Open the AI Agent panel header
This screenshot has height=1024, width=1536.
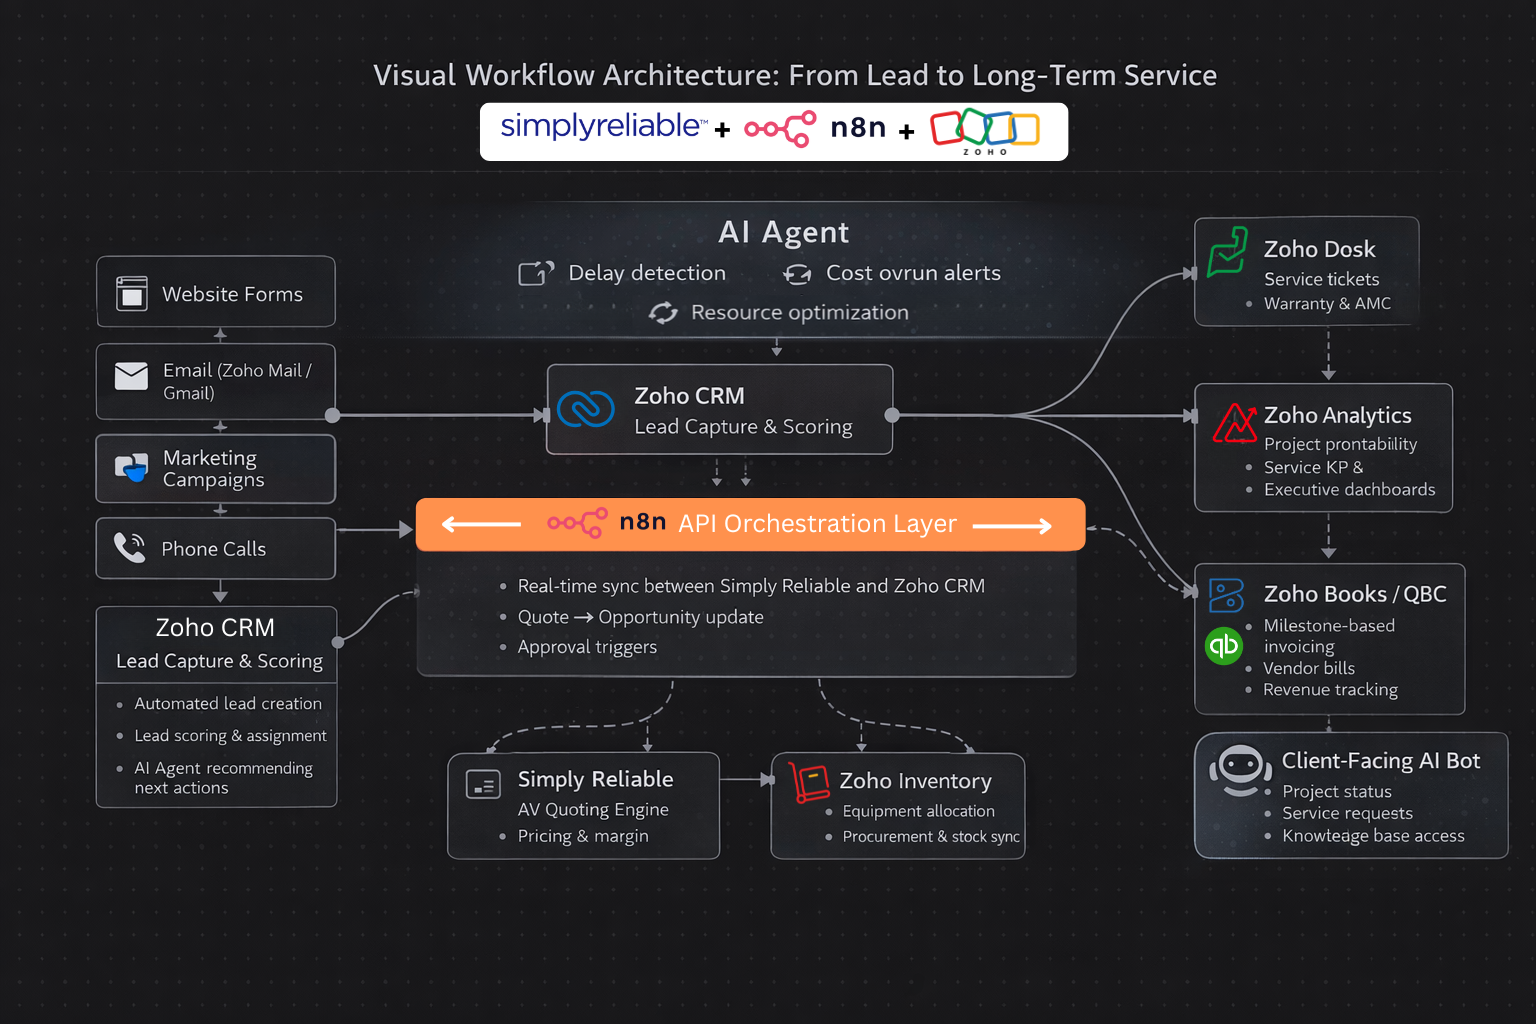(x=783, y=232)
